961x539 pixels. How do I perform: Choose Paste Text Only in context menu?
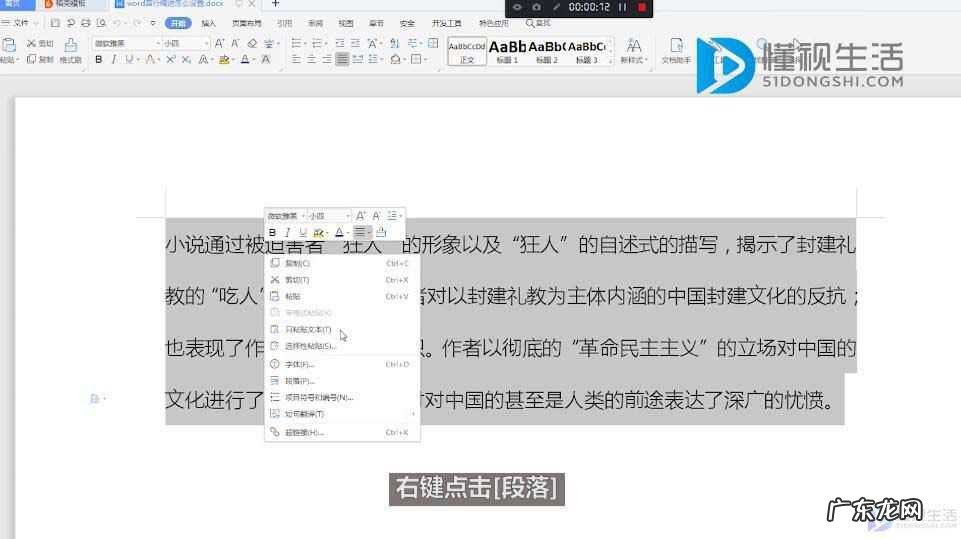click(342, 329)
